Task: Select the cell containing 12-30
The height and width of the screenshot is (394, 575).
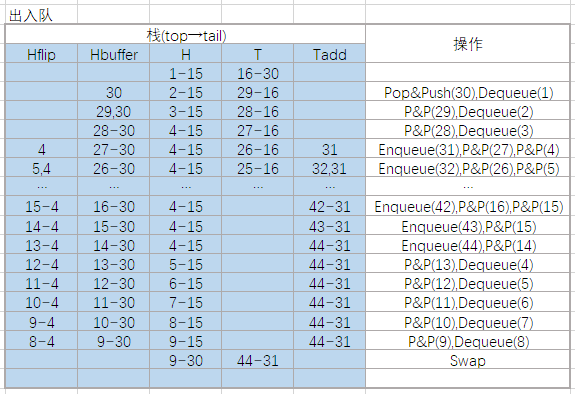Action: pyautogui.click(x=114, y=283)
